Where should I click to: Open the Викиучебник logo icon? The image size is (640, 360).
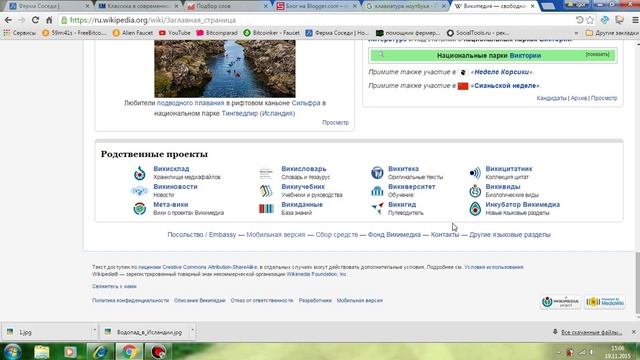(x=266, y=191)
